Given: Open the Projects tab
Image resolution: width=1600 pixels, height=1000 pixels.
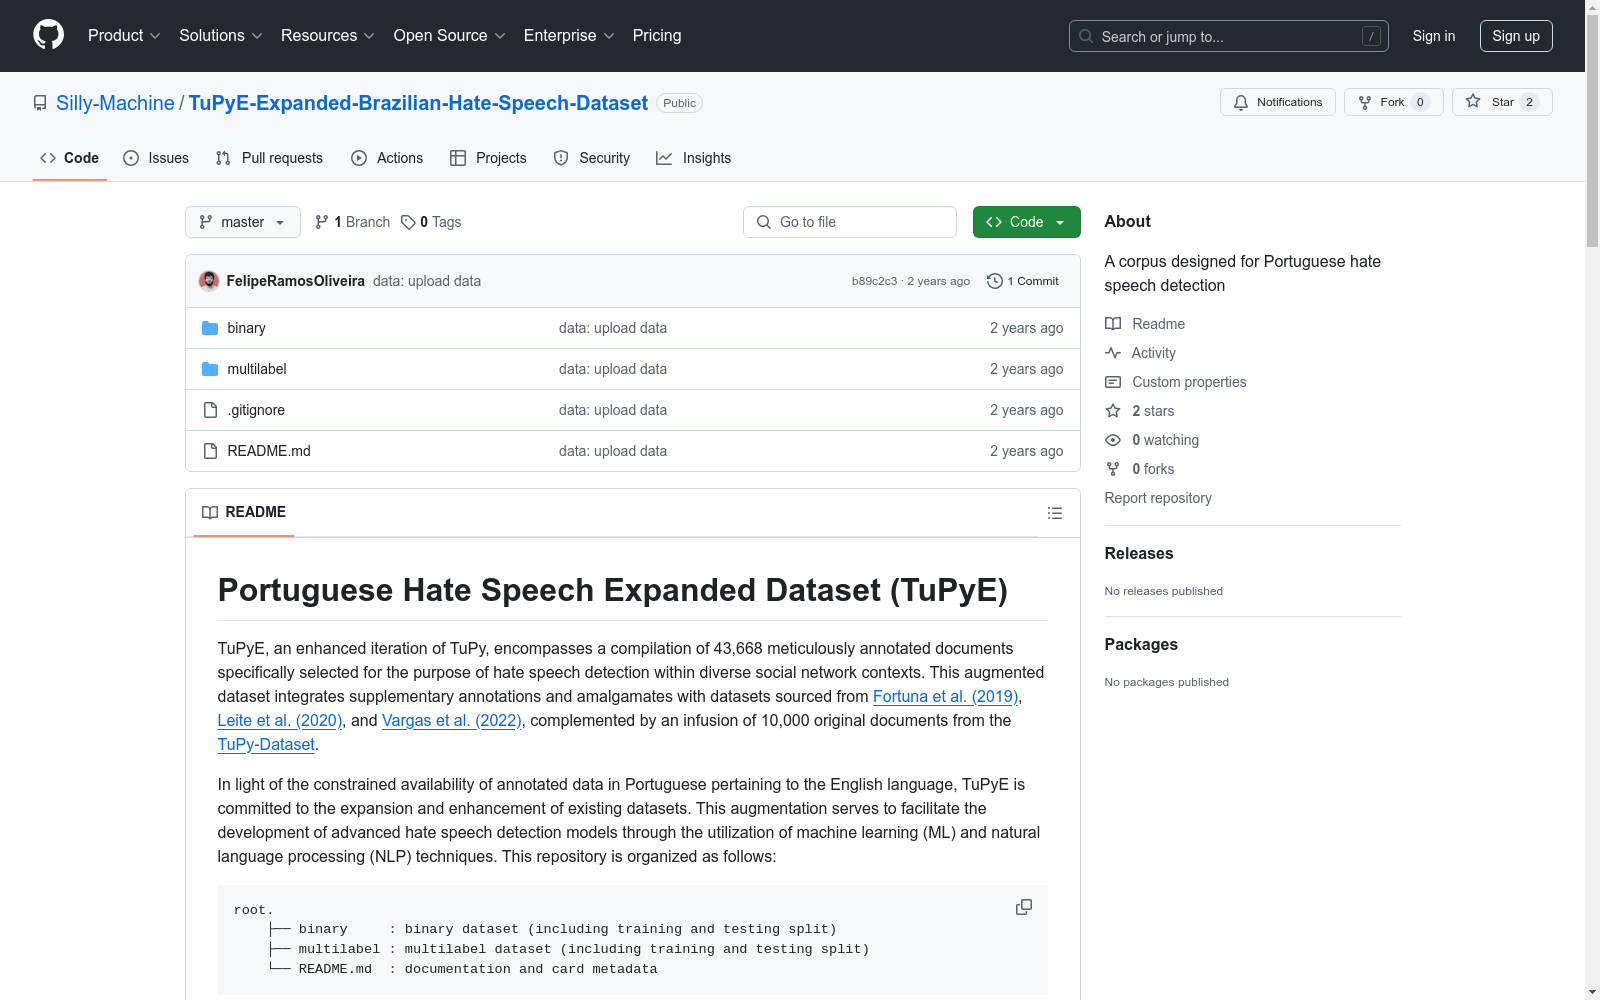Looking at the screenshot, I should tap(488, 158).
